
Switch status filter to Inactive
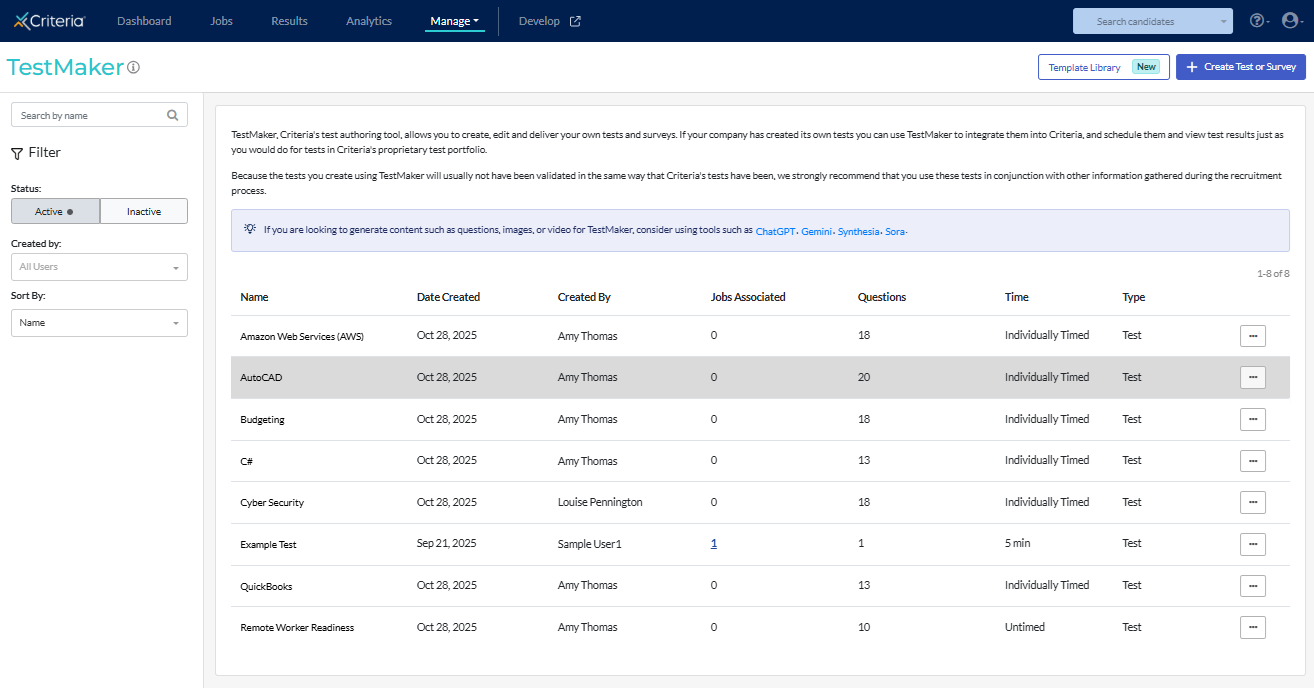(x=144, y=211)
